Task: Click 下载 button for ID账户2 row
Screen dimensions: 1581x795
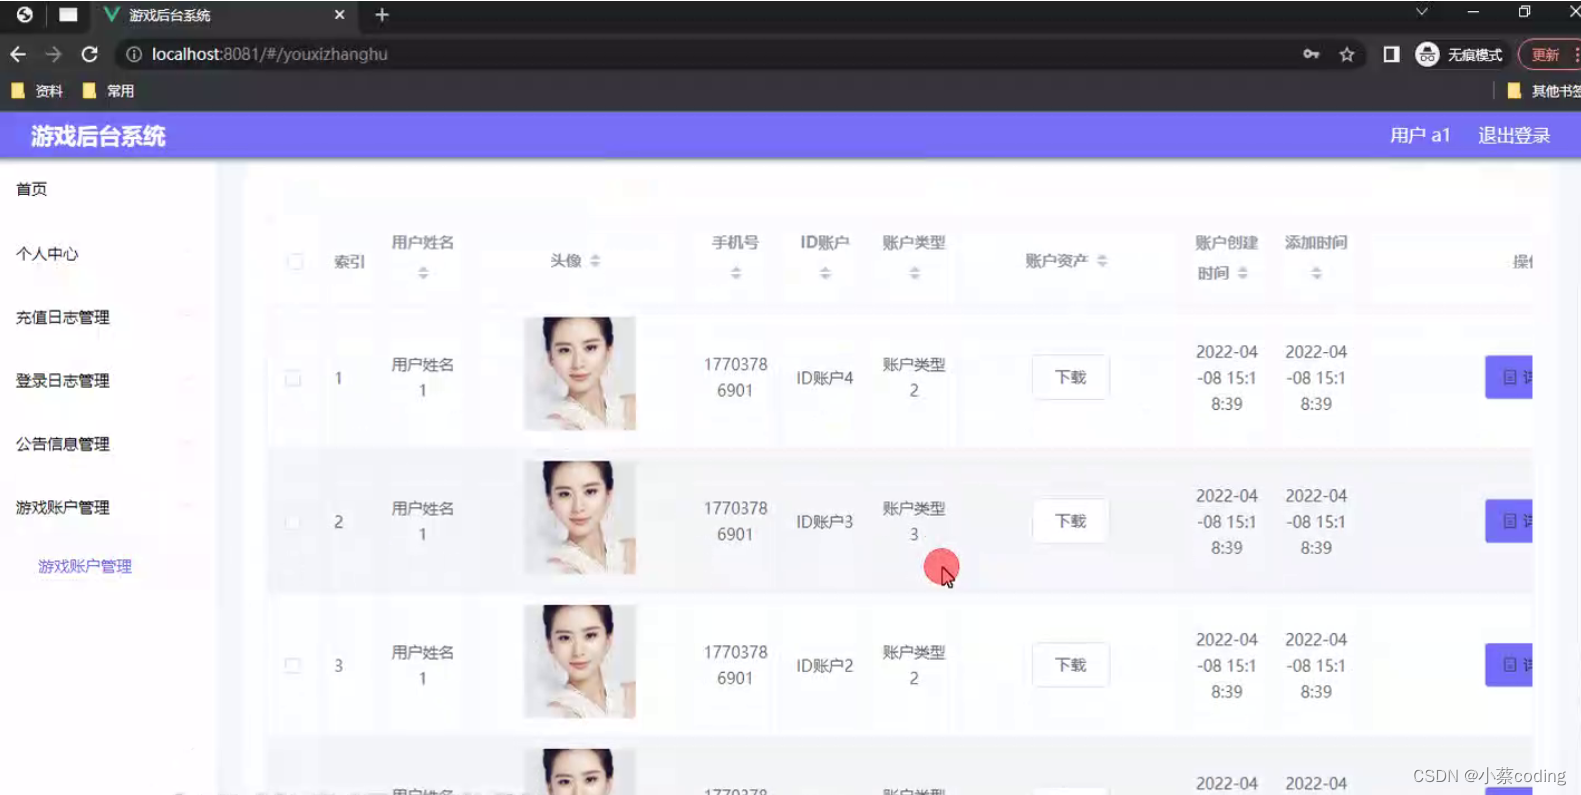Action: pos(1070,665)
